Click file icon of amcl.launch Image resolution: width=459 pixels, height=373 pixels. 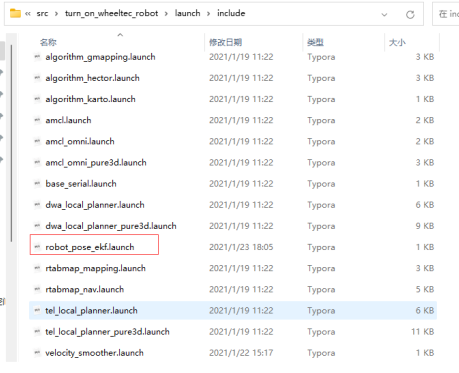click(37, 120)
